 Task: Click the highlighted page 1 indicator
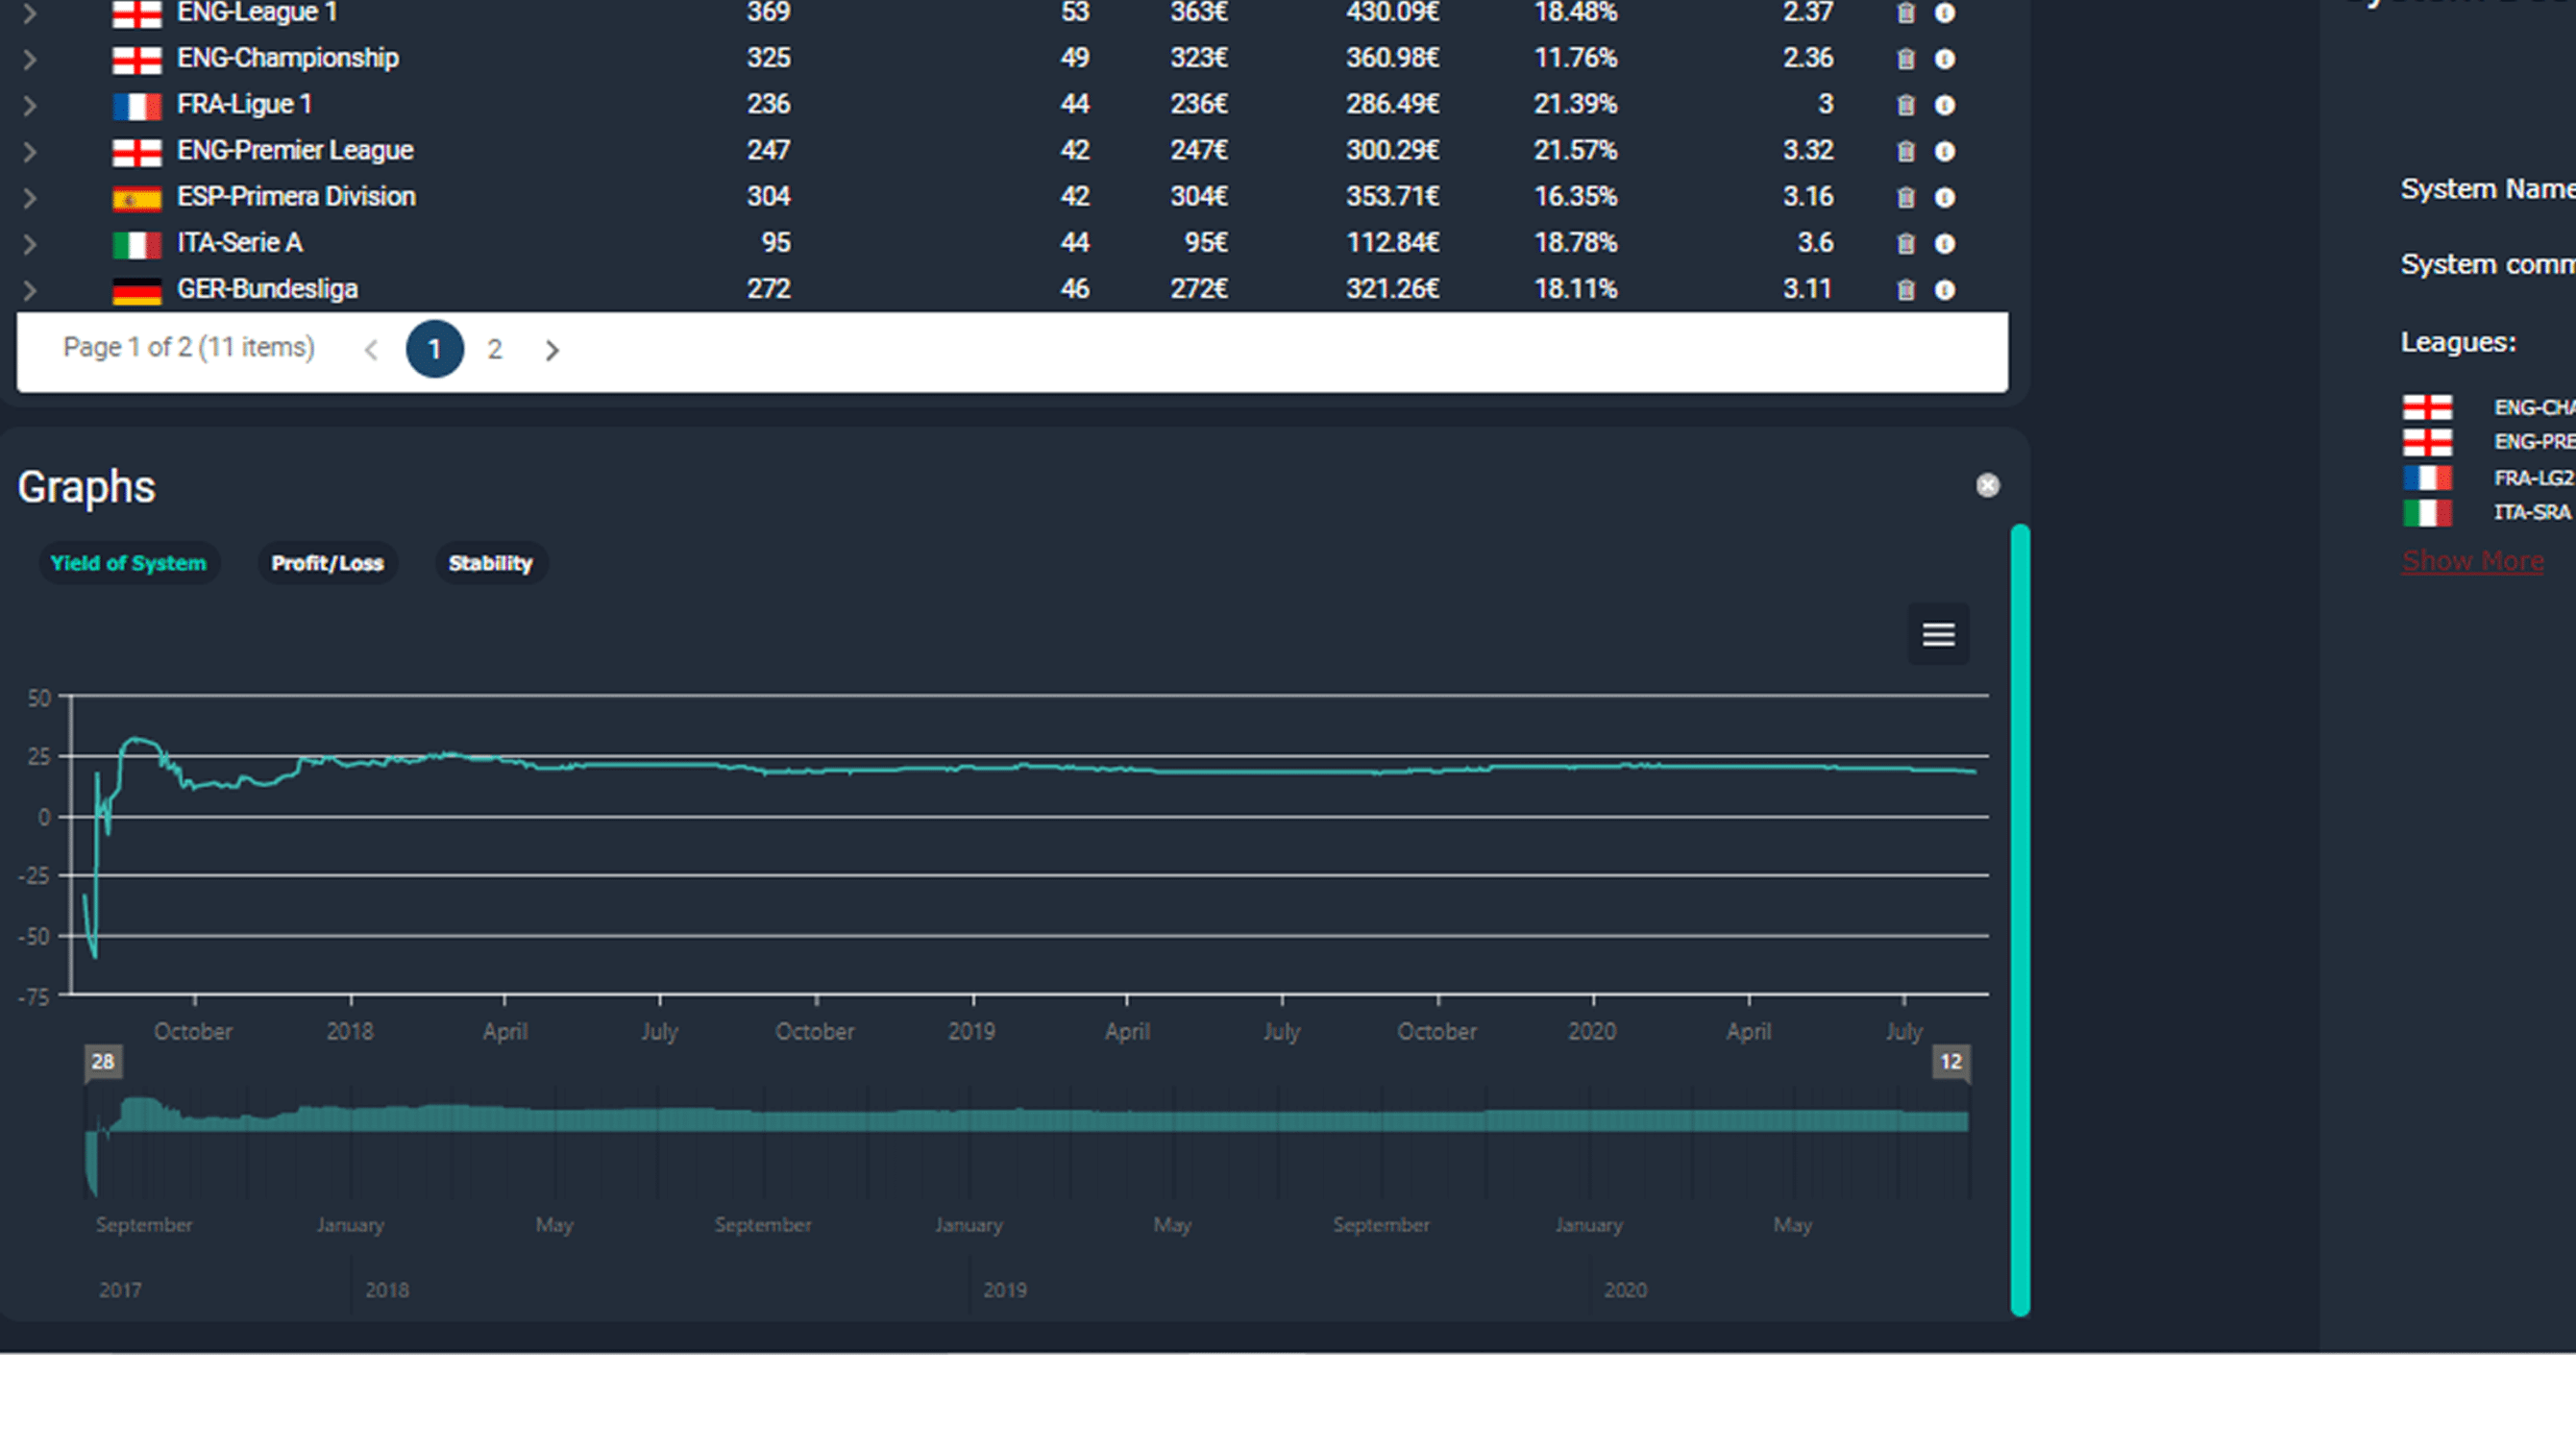click(434, 349)
